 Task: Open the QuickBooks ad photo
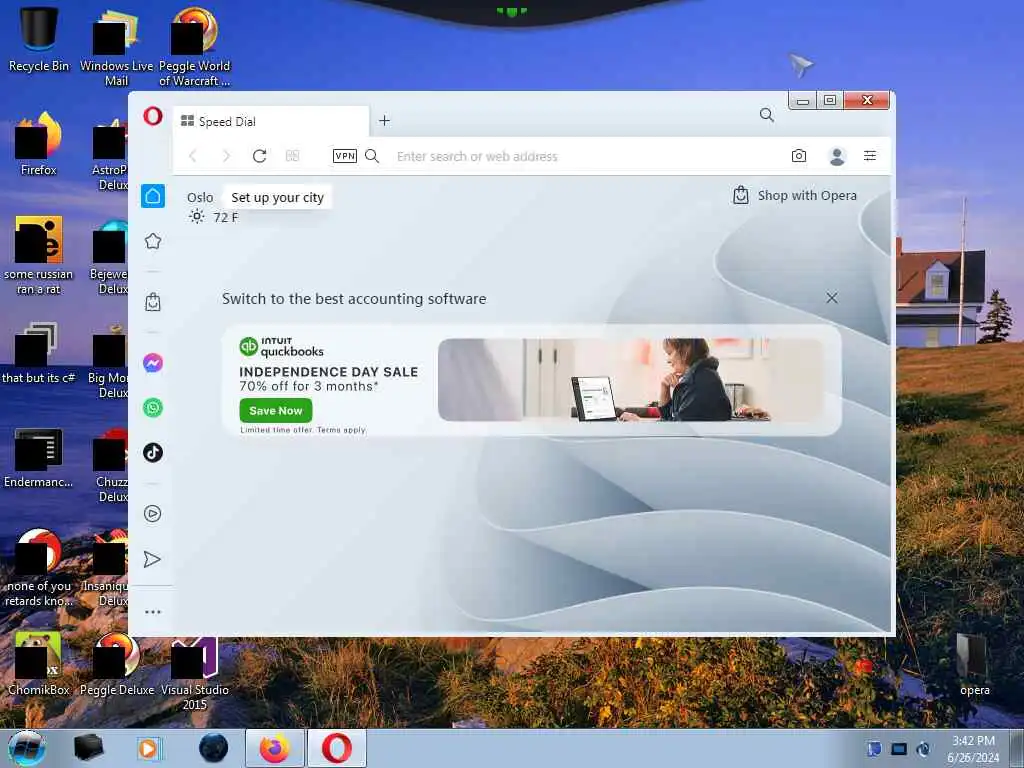tap(632, 379)
